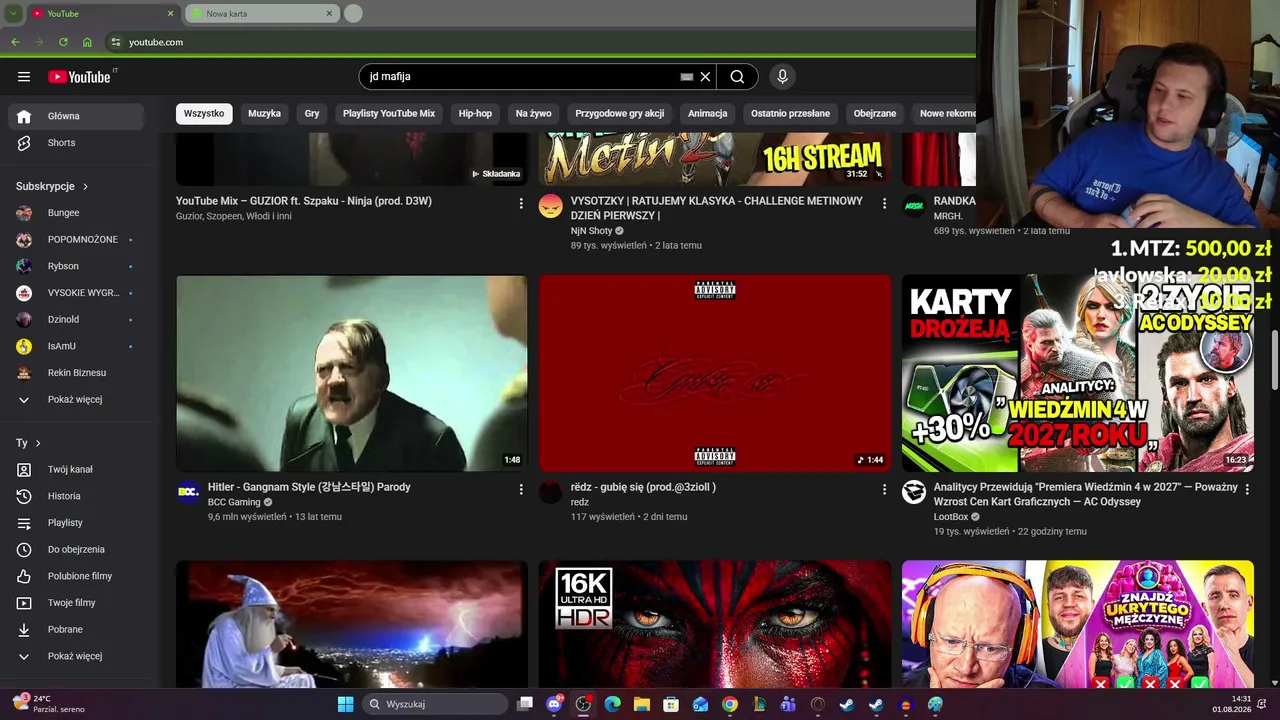Open more options for Analitycy Przewidują video
This screenshot has width=1280, height=720.
[1247, 489]
